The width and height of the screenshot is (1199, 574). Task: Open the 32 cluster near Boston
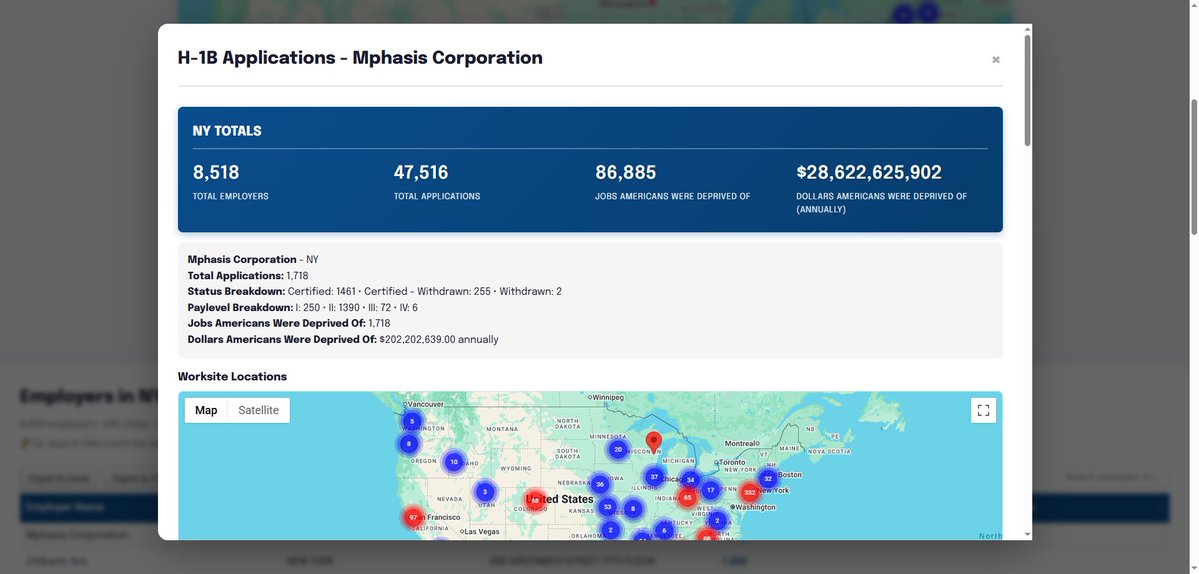click(x=768, y=479)
